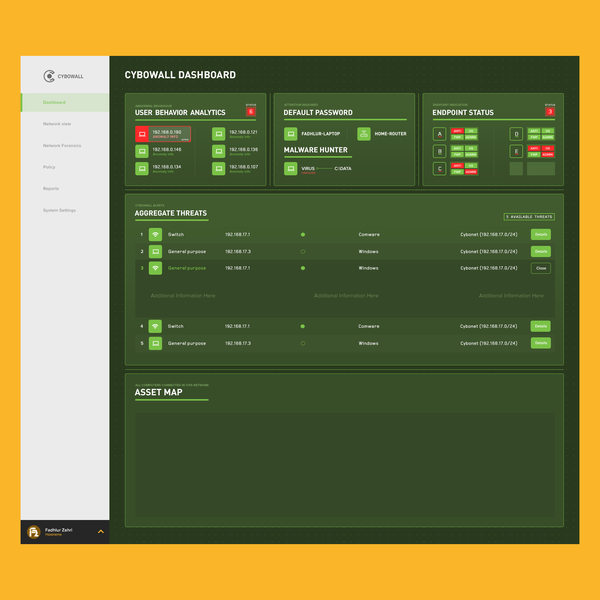Expand details for threat row 1
Image resolution: width=600 pixels, height=600 pixels.
click(x=541, y=234)
